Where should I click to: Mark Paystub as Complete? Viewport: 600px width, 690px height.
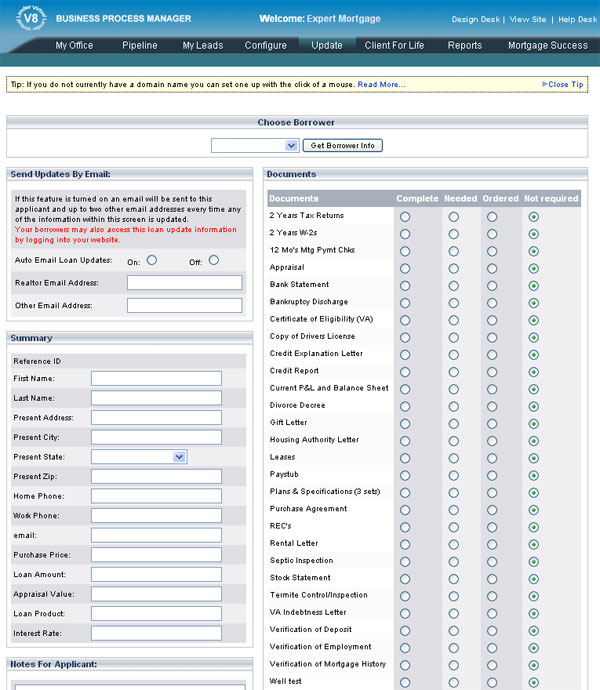tap(405, 475)
